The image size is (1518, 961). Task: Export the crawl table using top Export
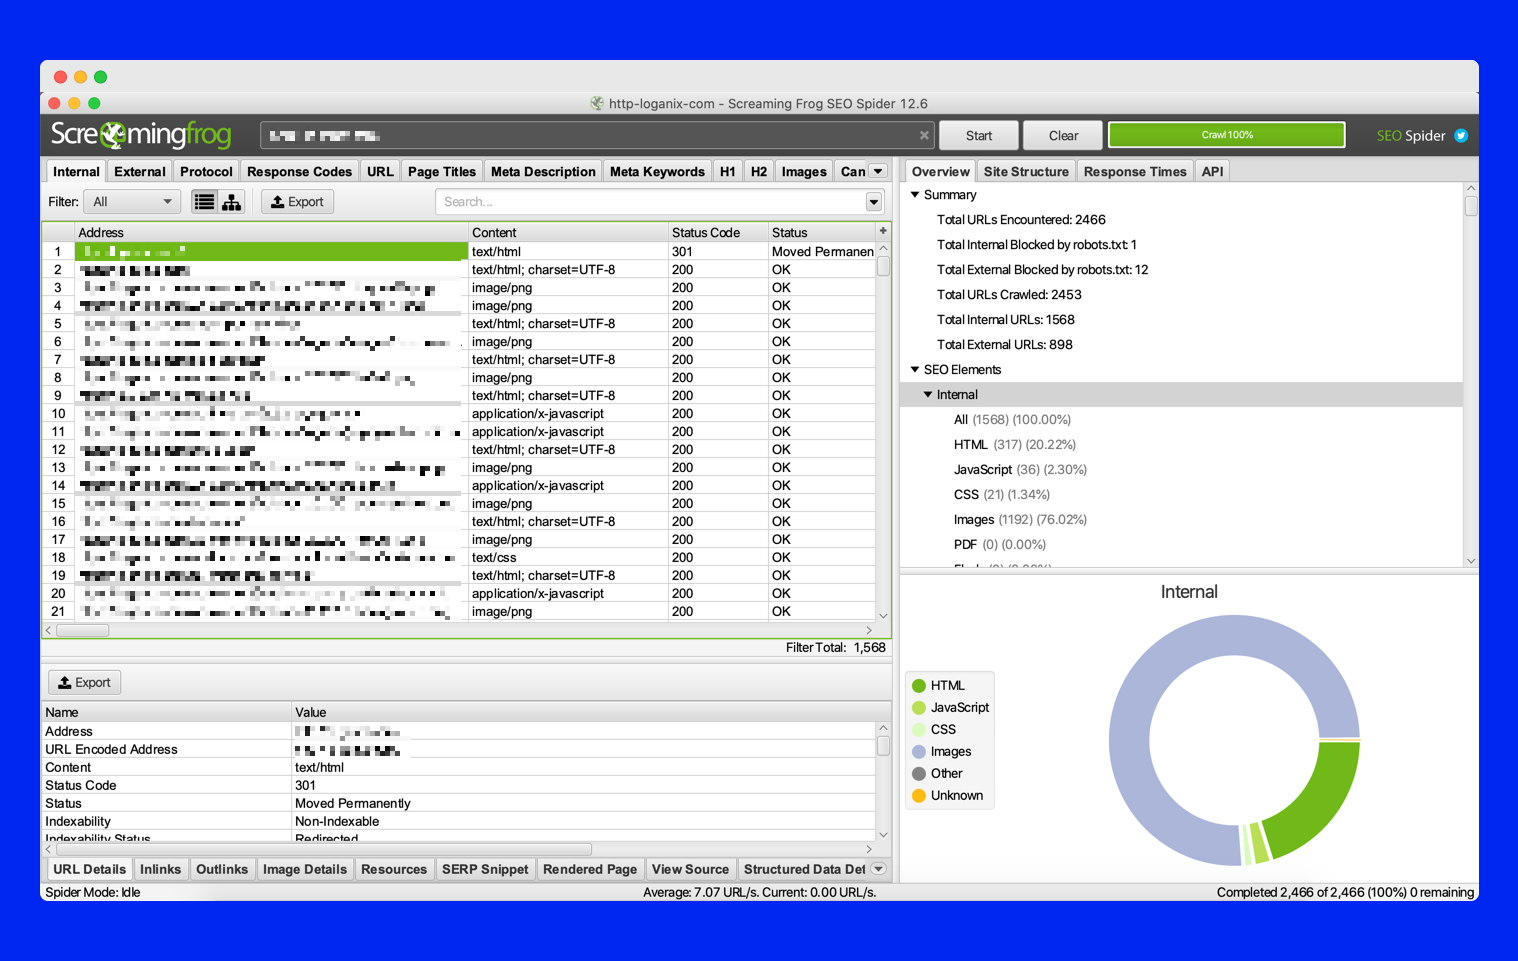[x=297, y=202]
